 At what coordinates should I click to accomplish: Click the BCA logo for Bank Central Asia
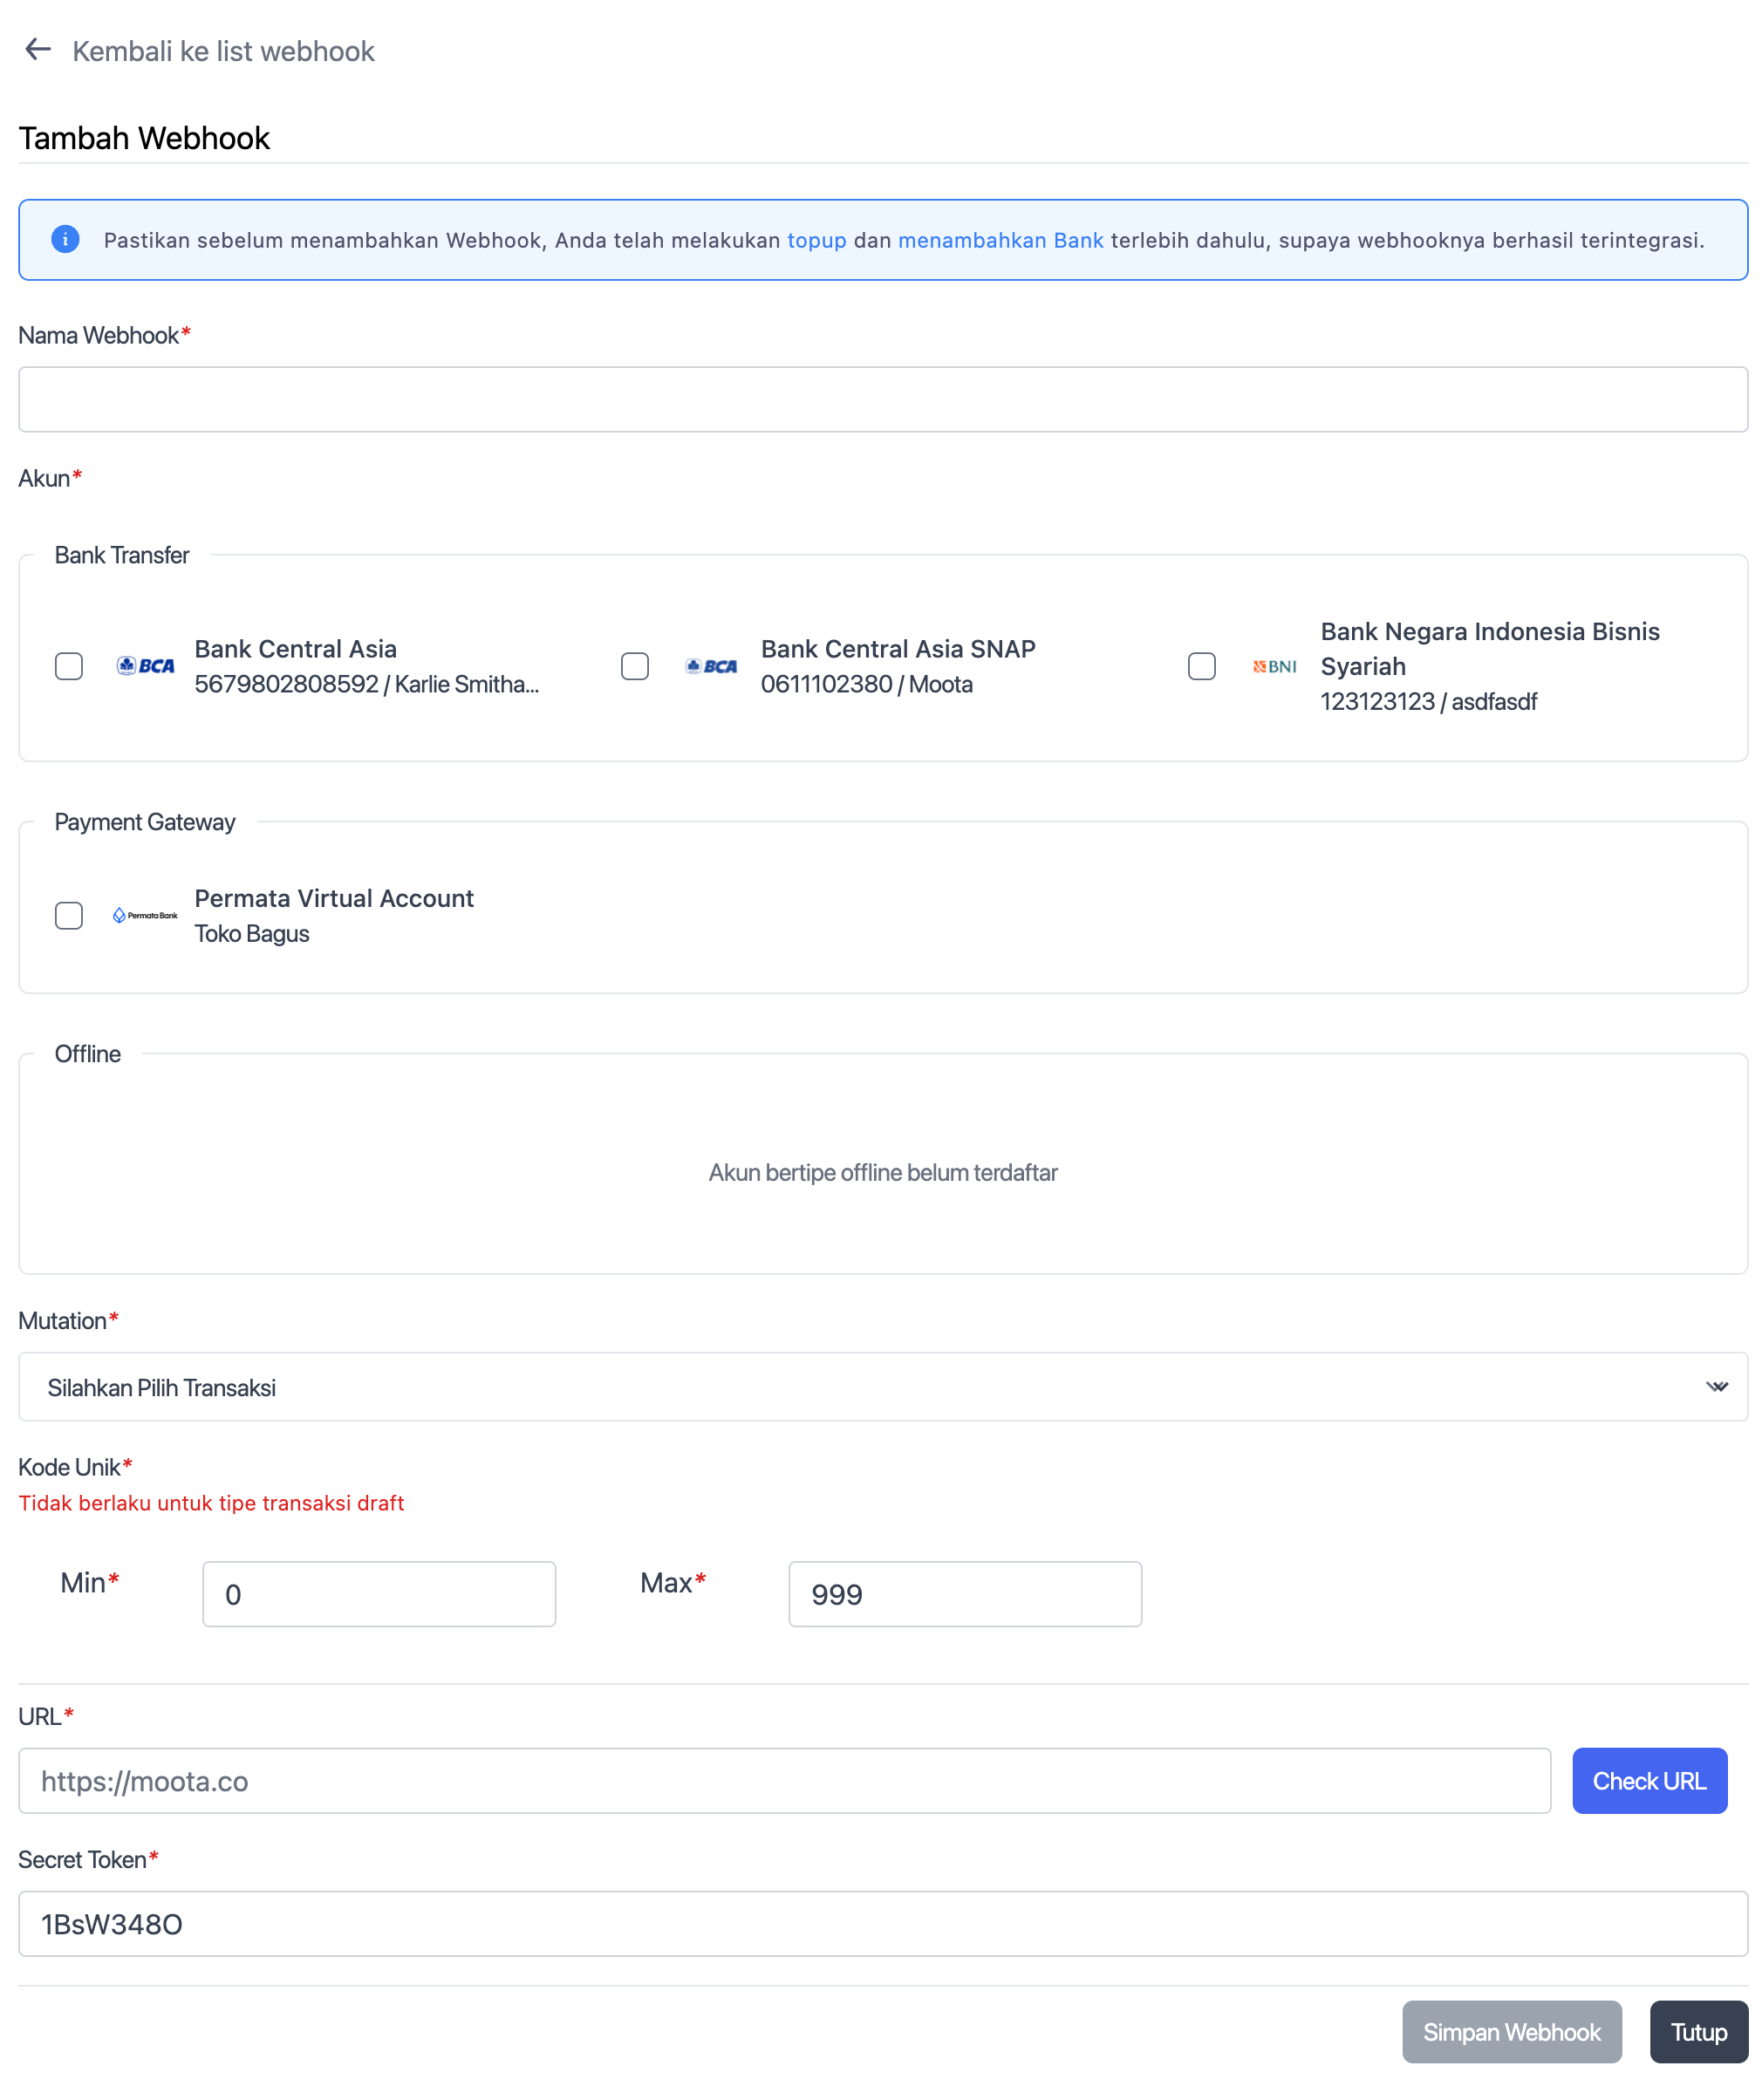145,666
